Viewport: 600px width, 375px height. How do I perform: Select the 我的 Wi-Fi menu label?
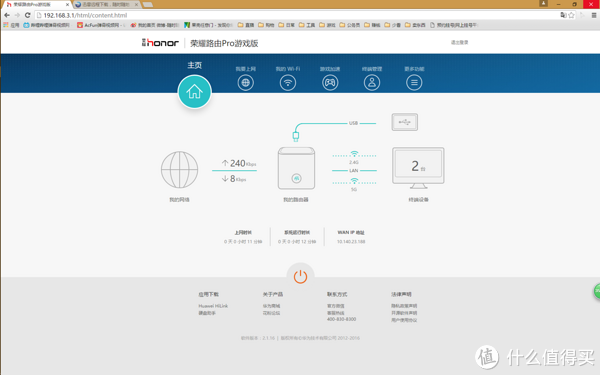[288, 69]
